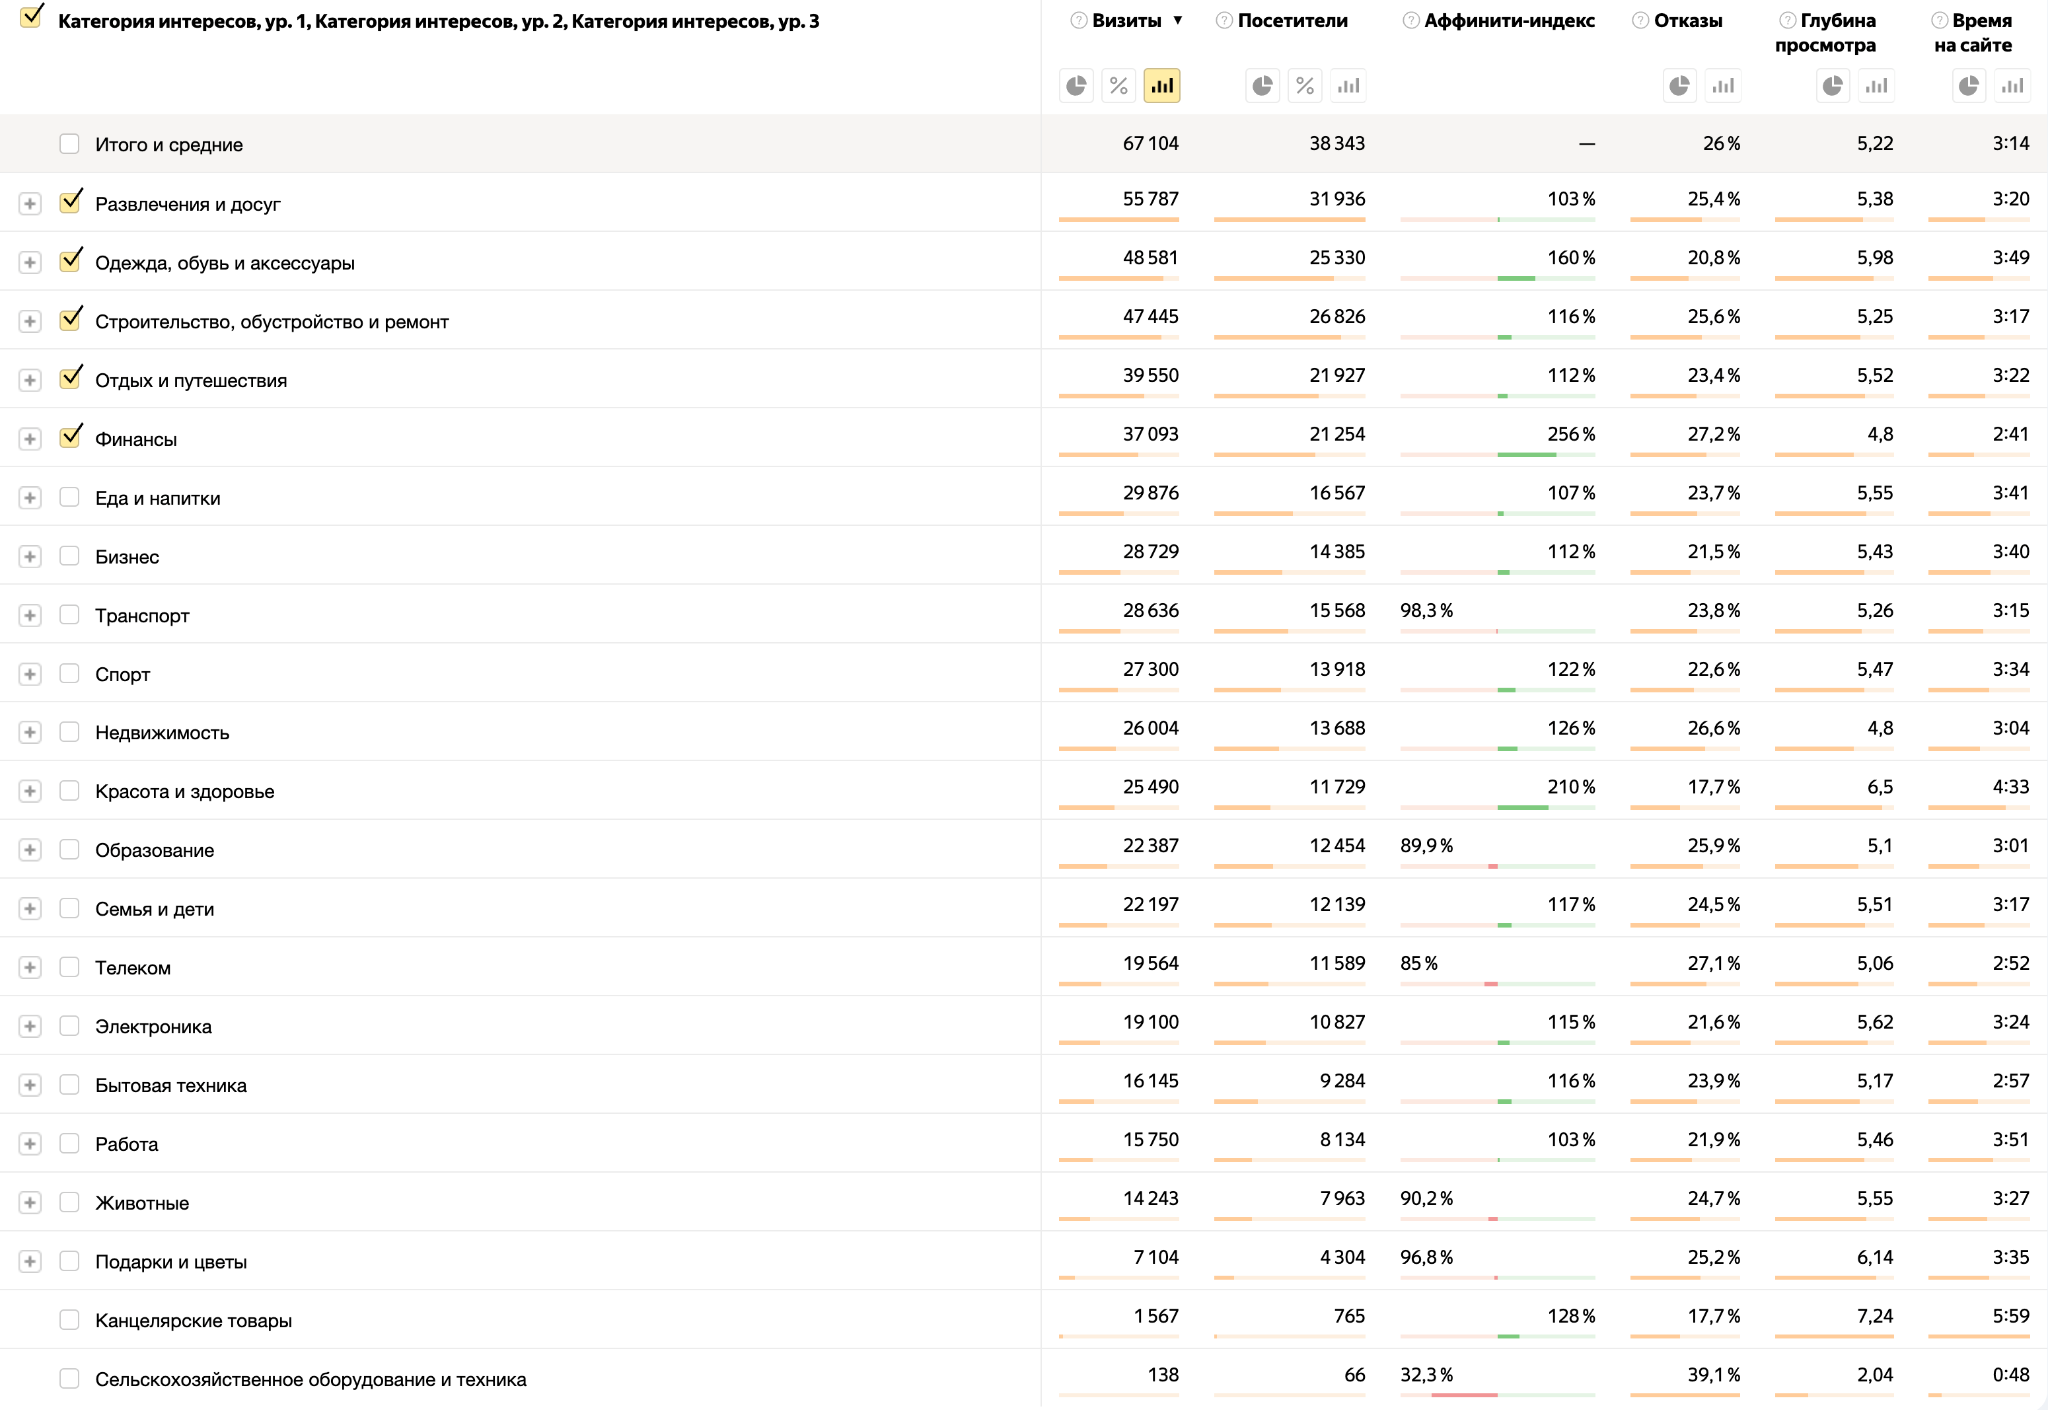
Task: Uncheck Одежда, обувь и аксессуары checkbox
Action: (70, 261)
